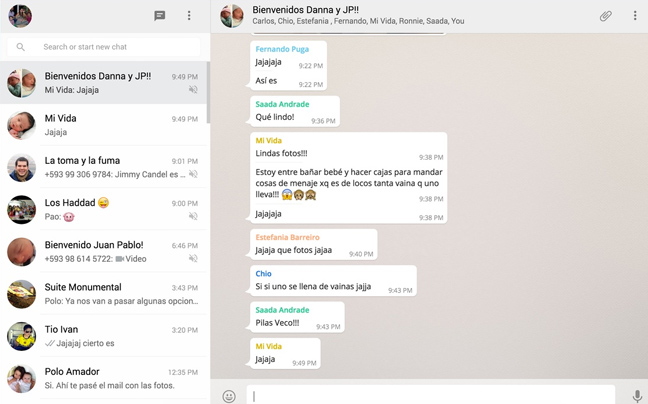Open sidebar three-dot menu

tap(189, 16)
